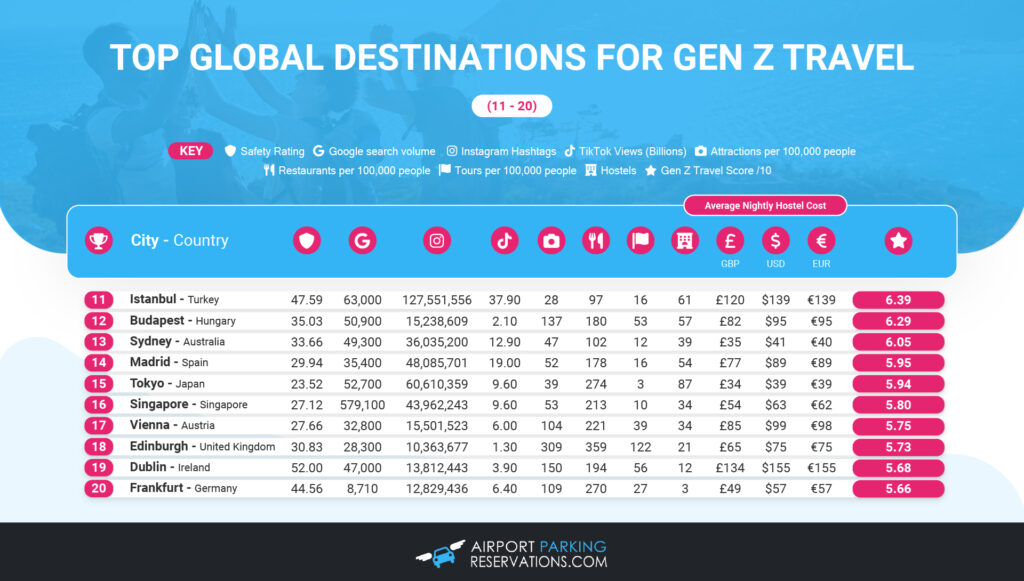Click Tokyo's 5.94 score pill
The width and height of the screenshot is (1024, 581).
[897, 383]
